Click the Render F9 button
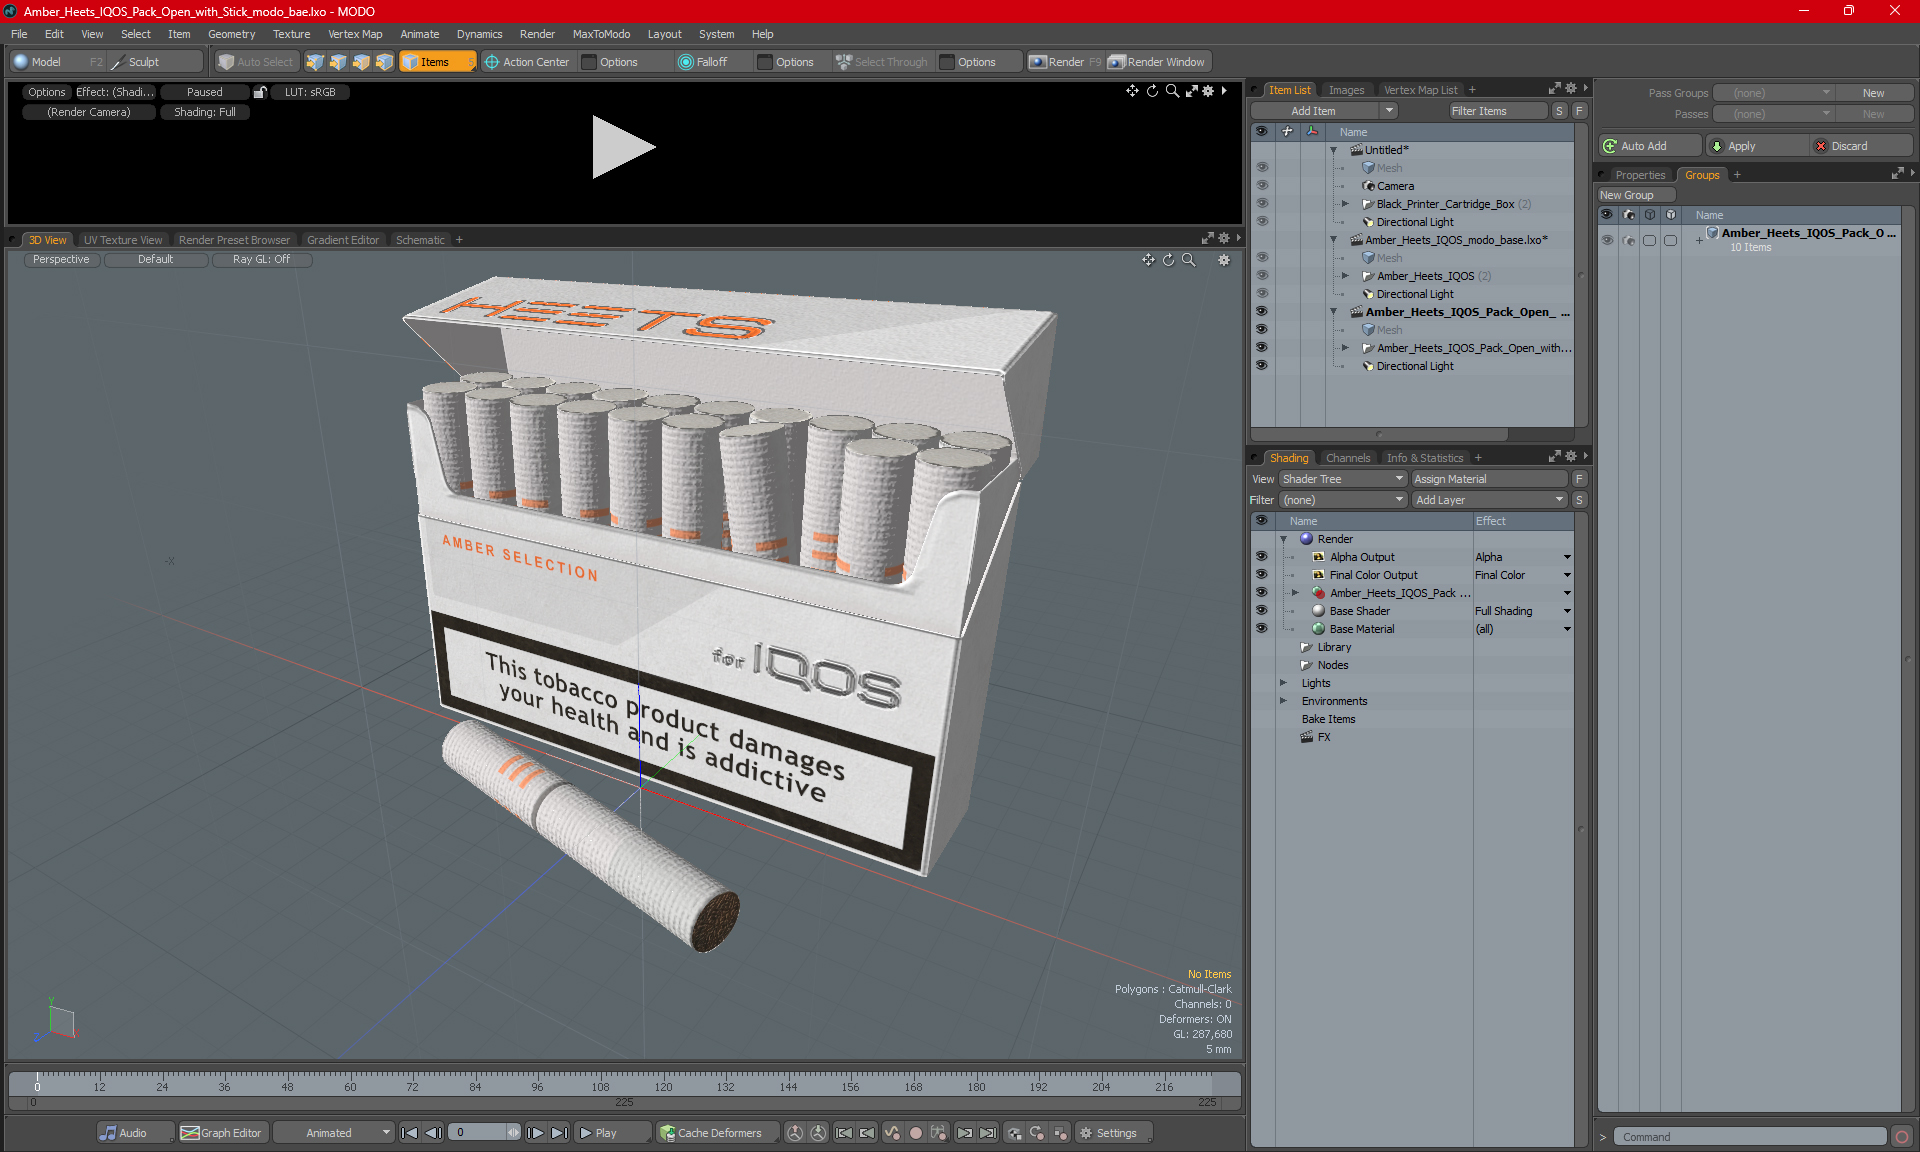The height and width of the screenshot is (1152, 1920). pos(1065,62)
